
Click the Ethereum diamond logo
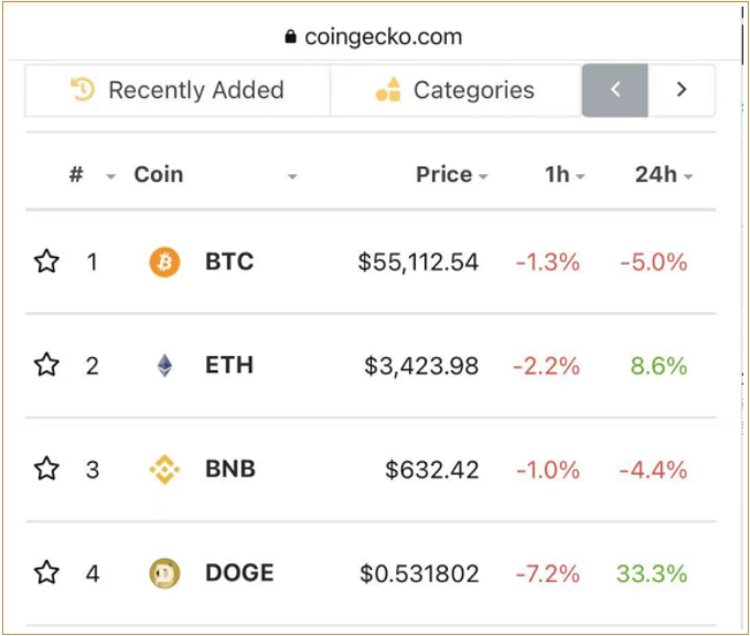[x=165, y=366]
